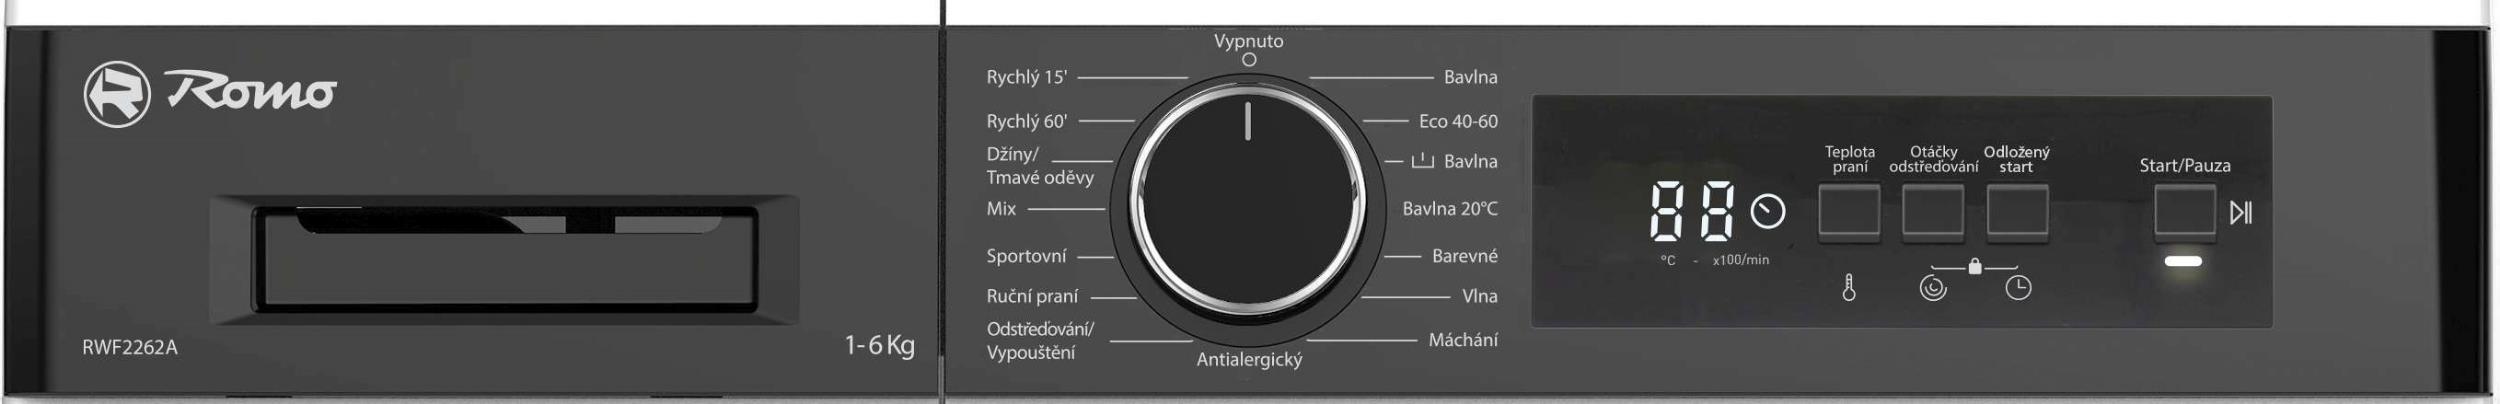Push the Odložený start button
Viewport: 2500px width, 404px height.
(2017, 212)
